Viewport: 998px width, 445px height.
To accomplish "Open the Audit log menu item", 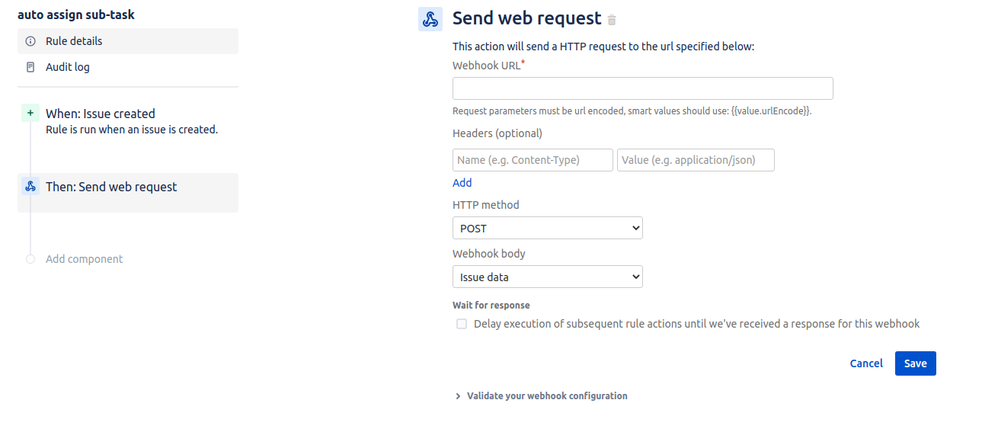I will 128,67.
